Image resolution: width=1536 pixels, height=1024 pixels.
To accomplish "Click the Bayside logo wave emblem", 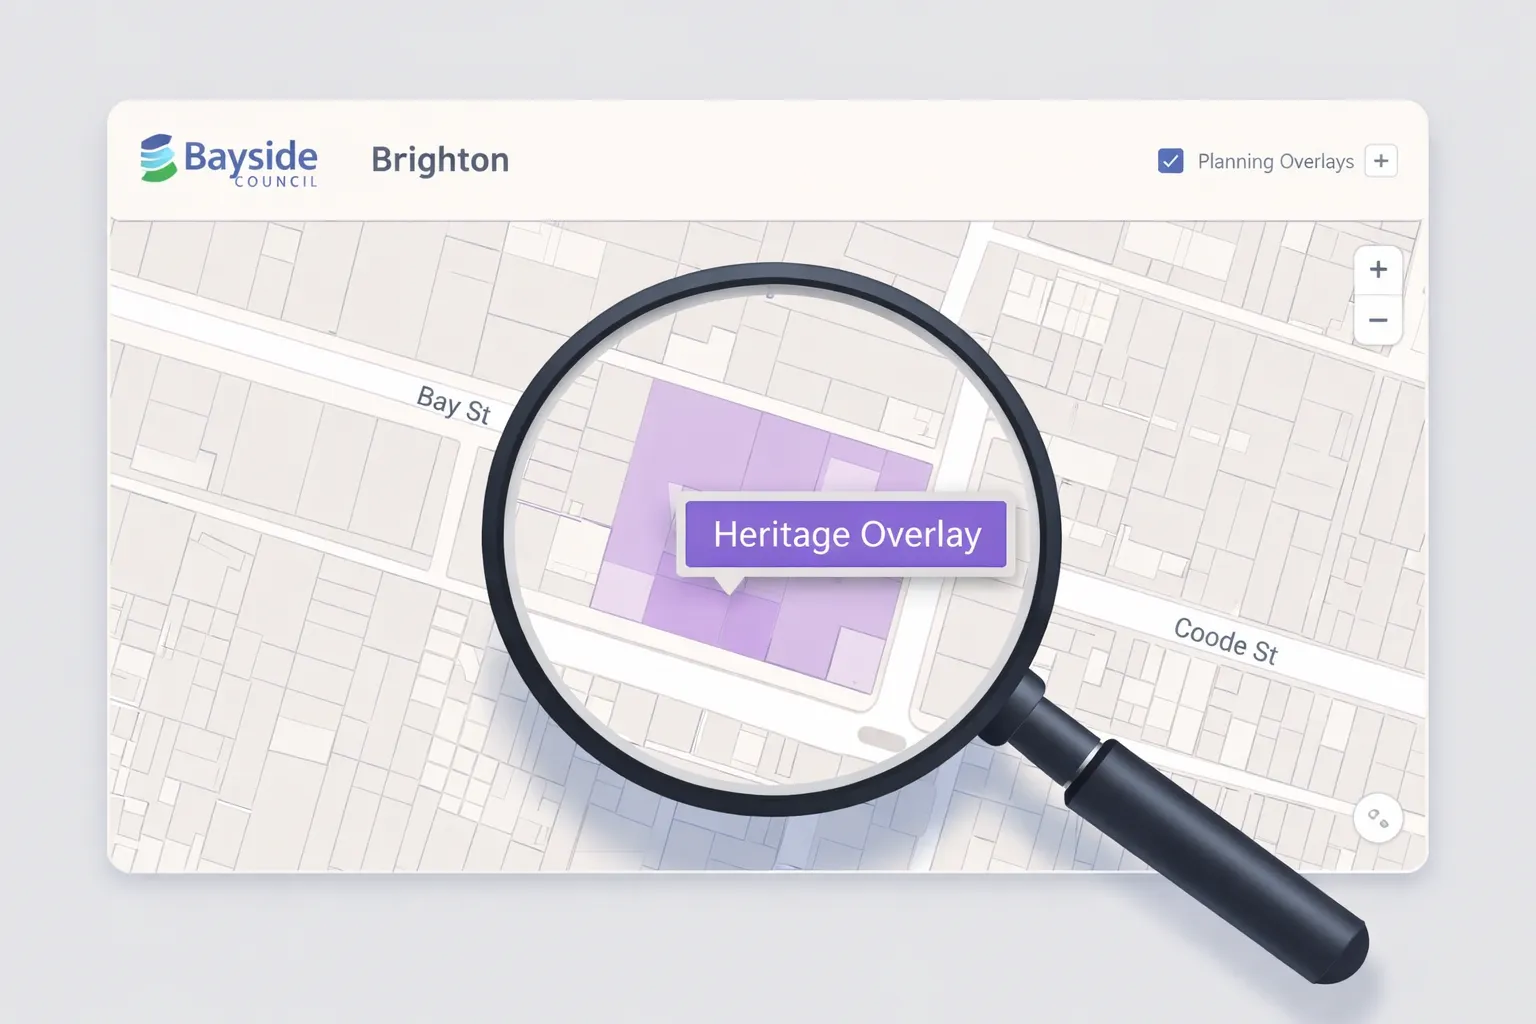I will (x=158, y=158).
